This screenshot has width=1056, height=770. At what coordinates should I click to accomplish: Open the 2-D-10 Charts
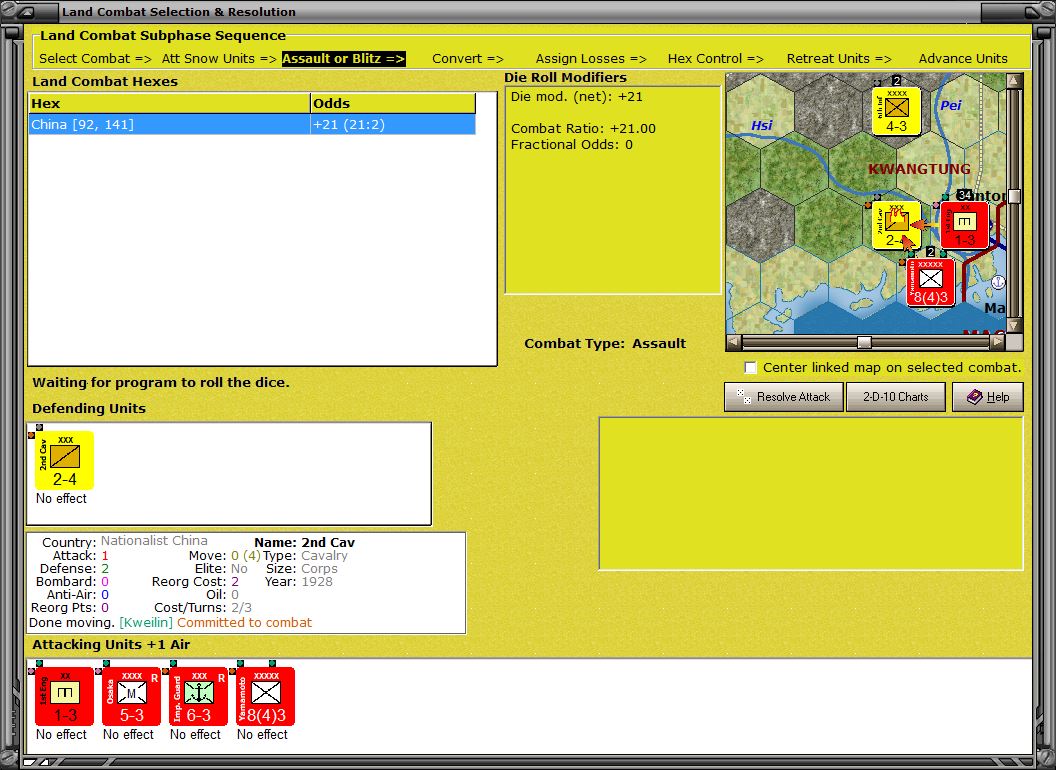pyautogui.click(x=896, y=397)
